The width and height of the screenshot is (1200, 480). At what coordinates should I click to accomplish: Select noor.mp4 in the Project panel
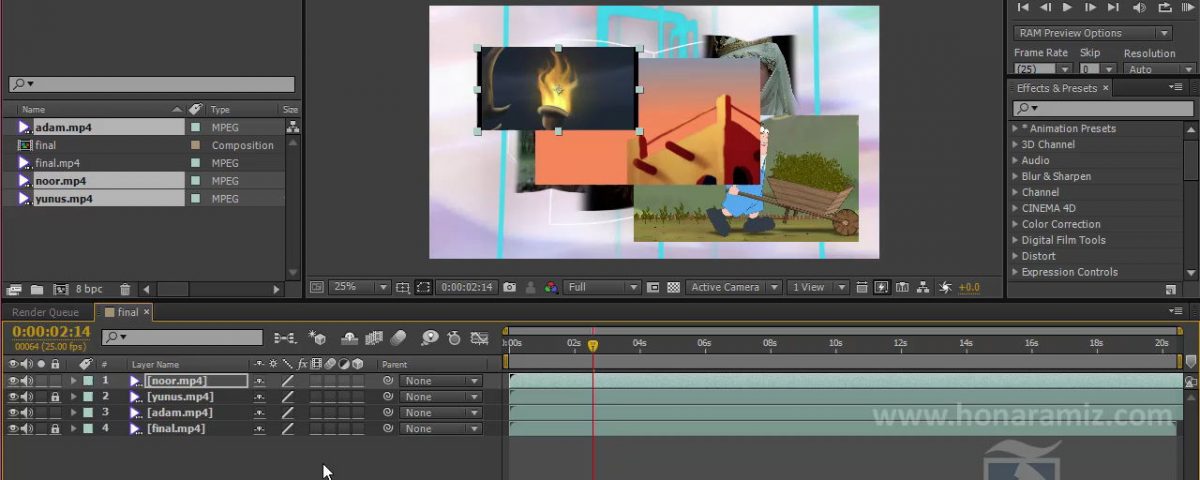(x=60, y=181)
